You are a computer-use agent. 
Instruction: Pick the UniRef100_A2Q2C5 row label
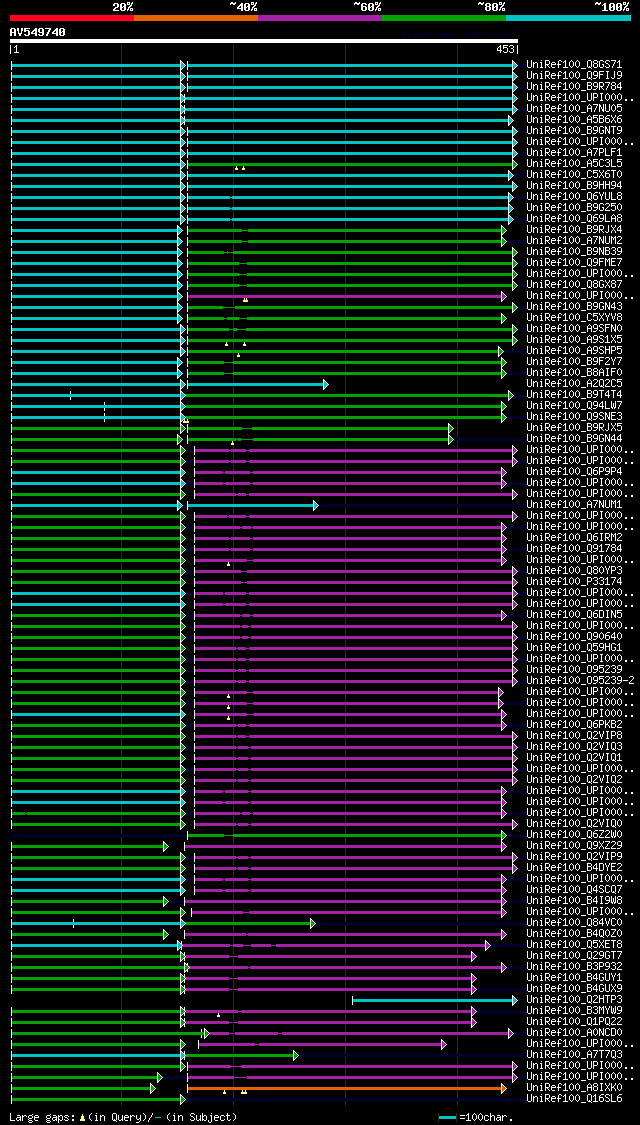tap(574, 383)
